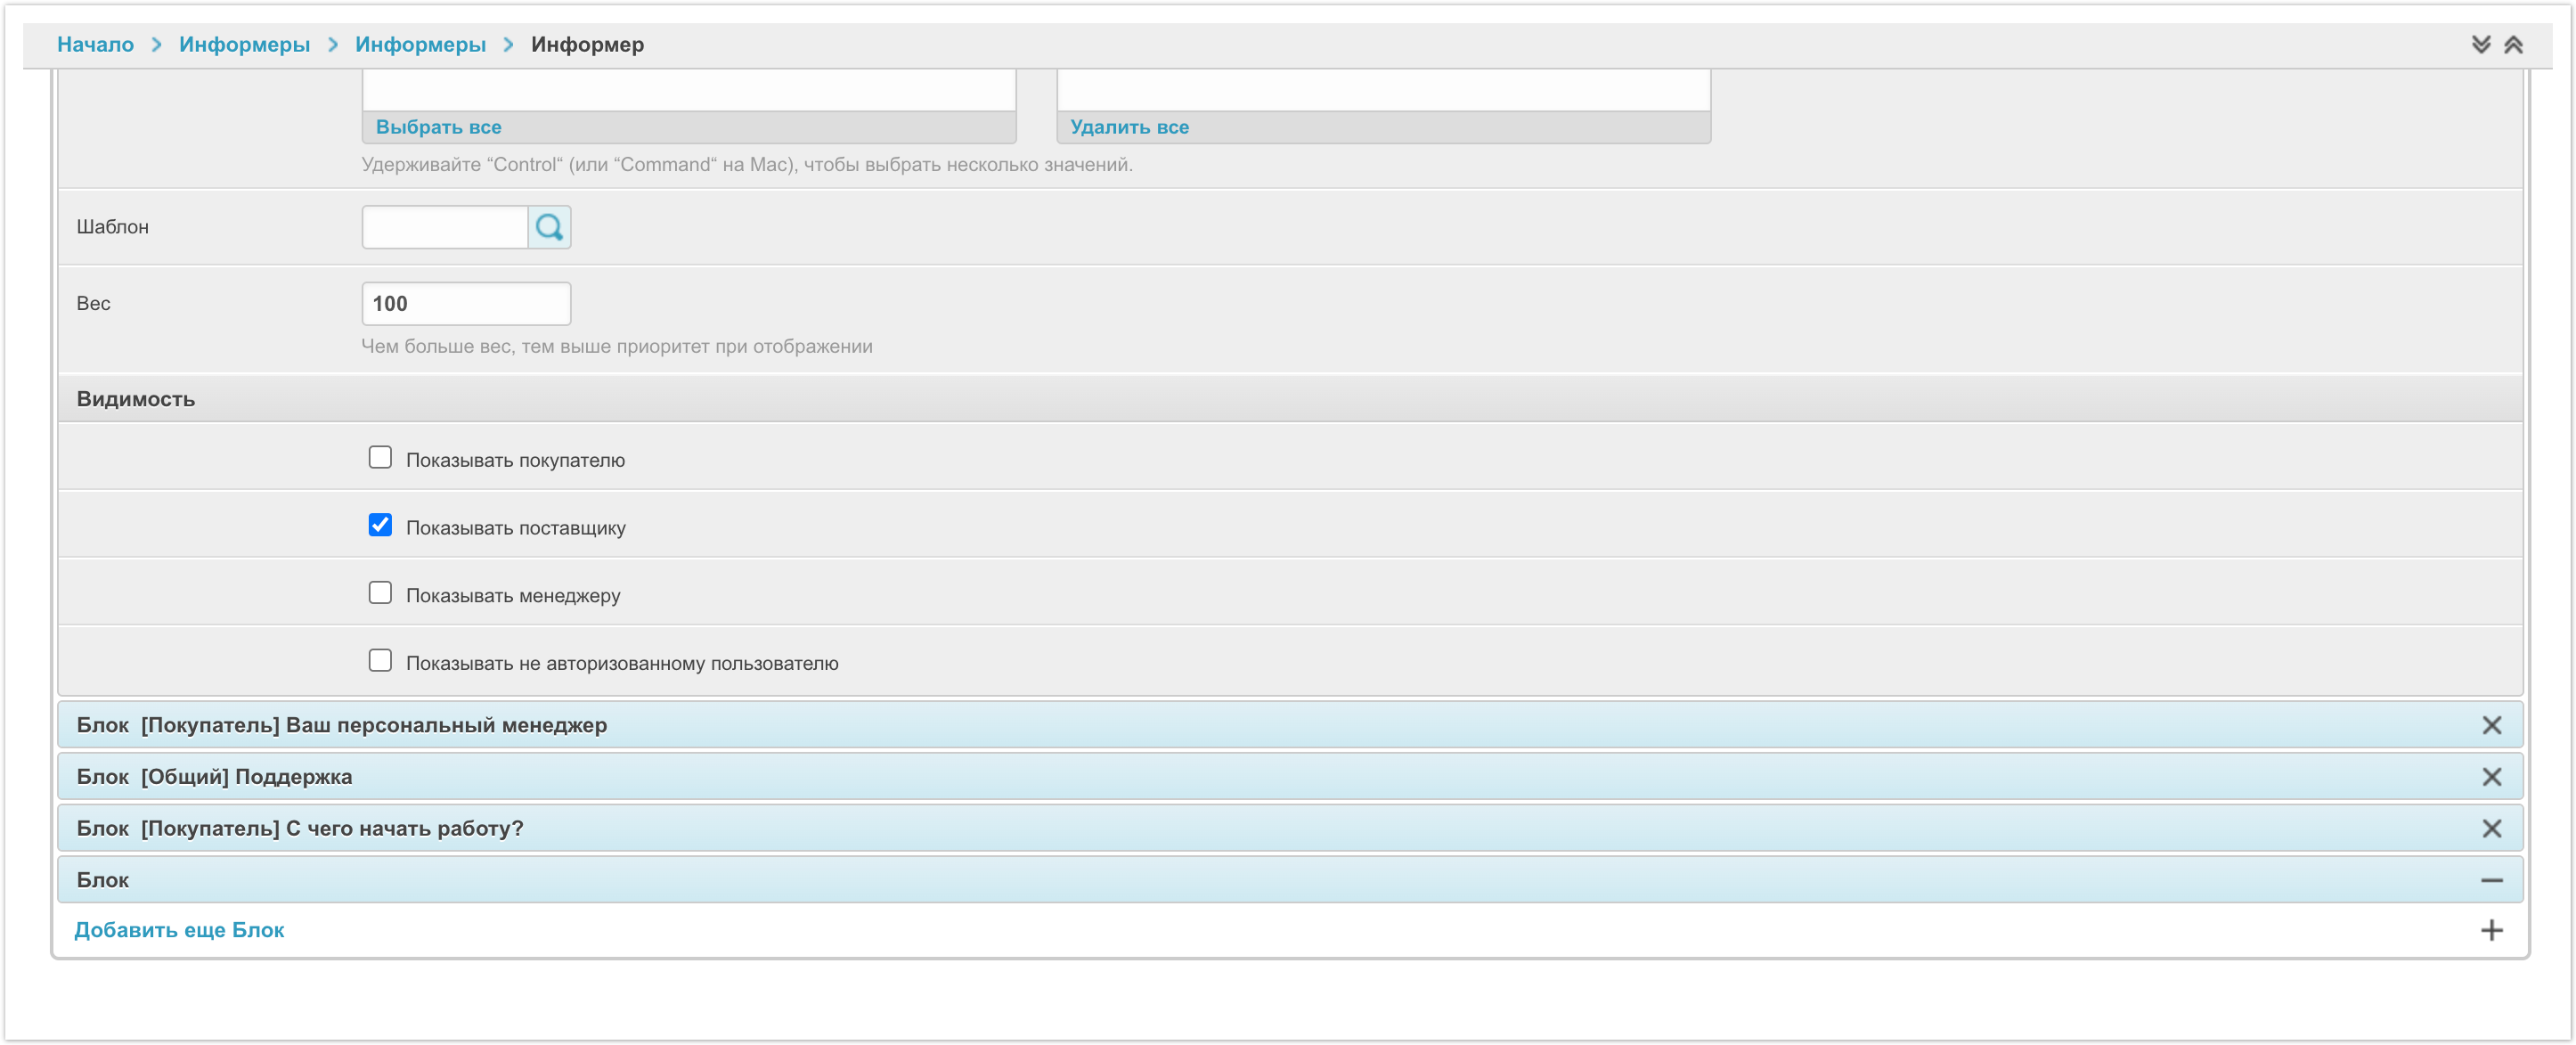Click the Вес input field containing 100
Image resolution: width=2576 pixels, height=1045 pixels.
click(466, 303)
